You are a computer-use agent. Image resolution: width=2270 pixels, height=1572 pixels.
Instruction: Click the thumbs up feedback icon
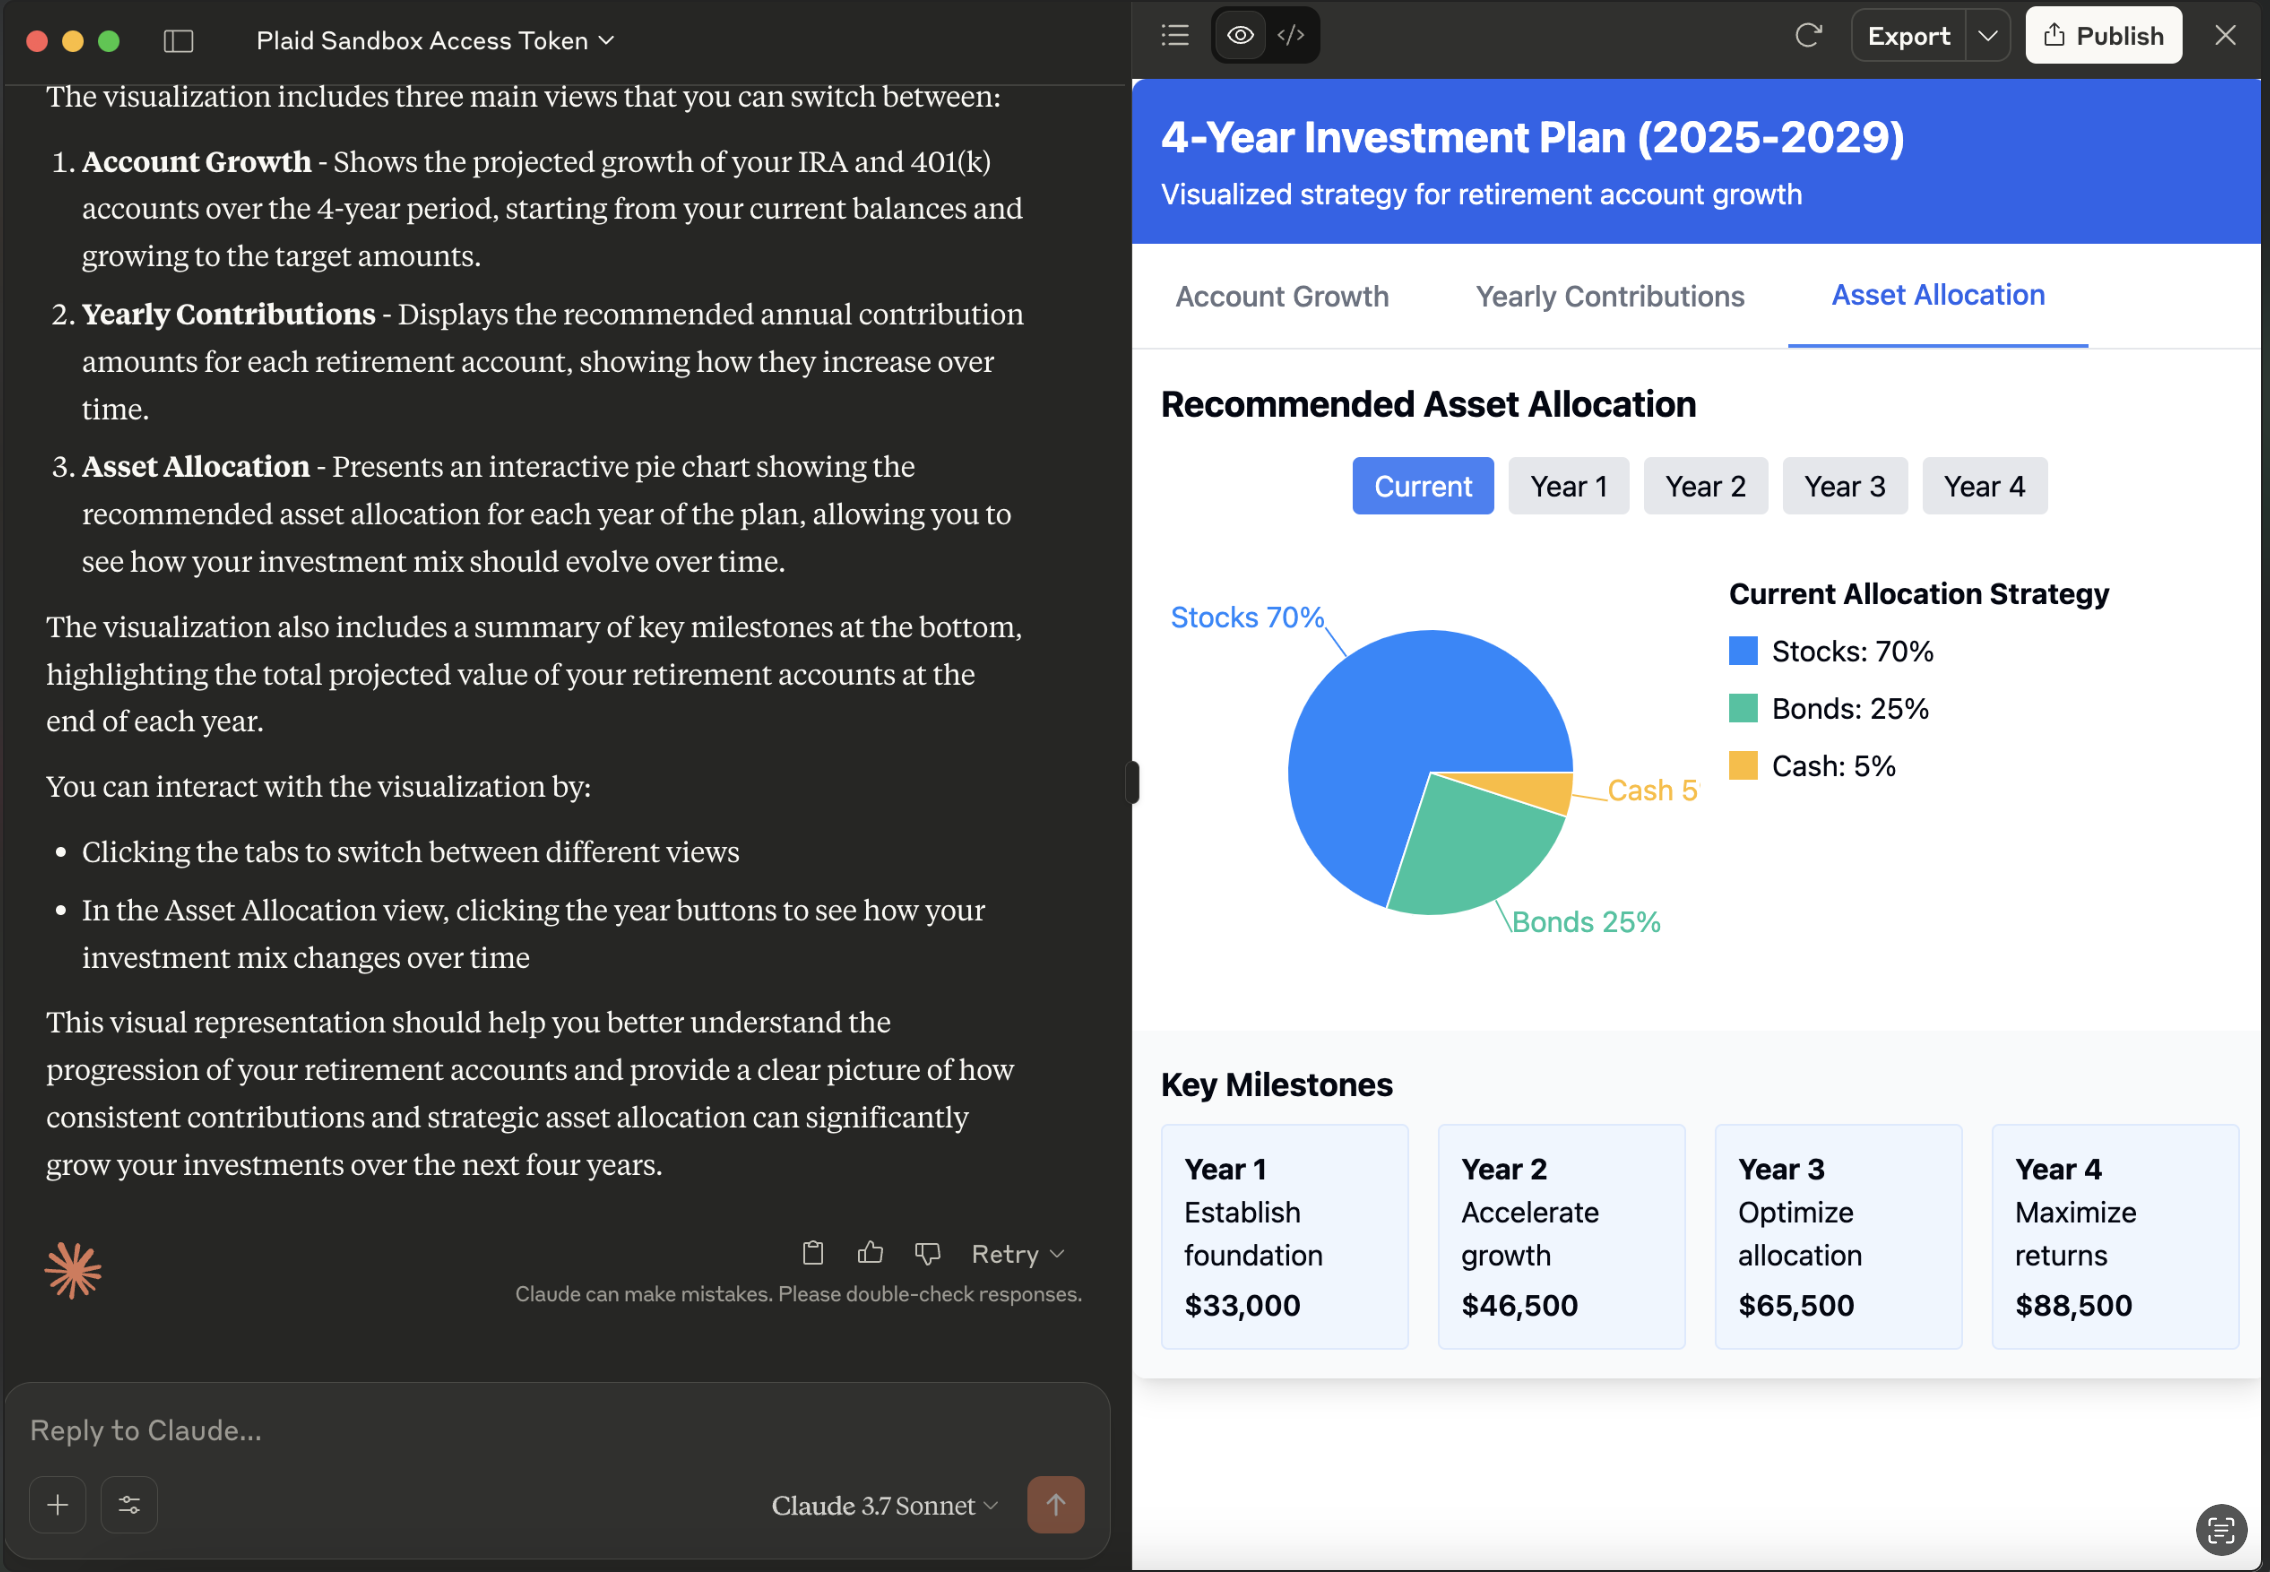870,1253
